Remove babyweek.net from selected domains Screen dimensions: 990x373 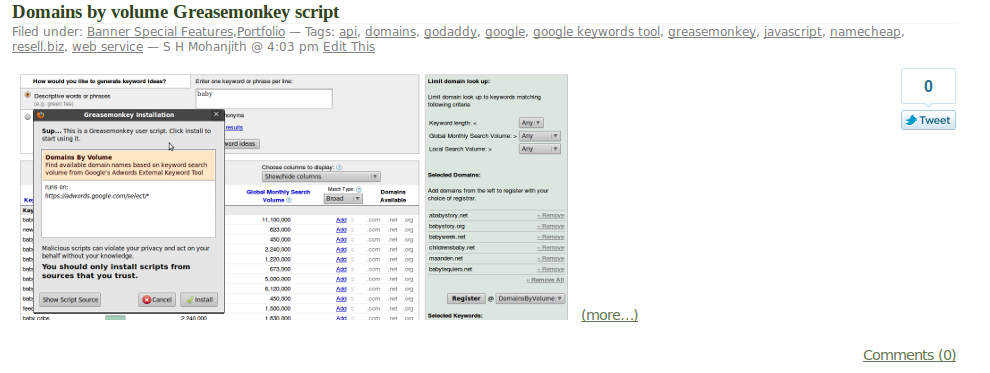[551, 237]
